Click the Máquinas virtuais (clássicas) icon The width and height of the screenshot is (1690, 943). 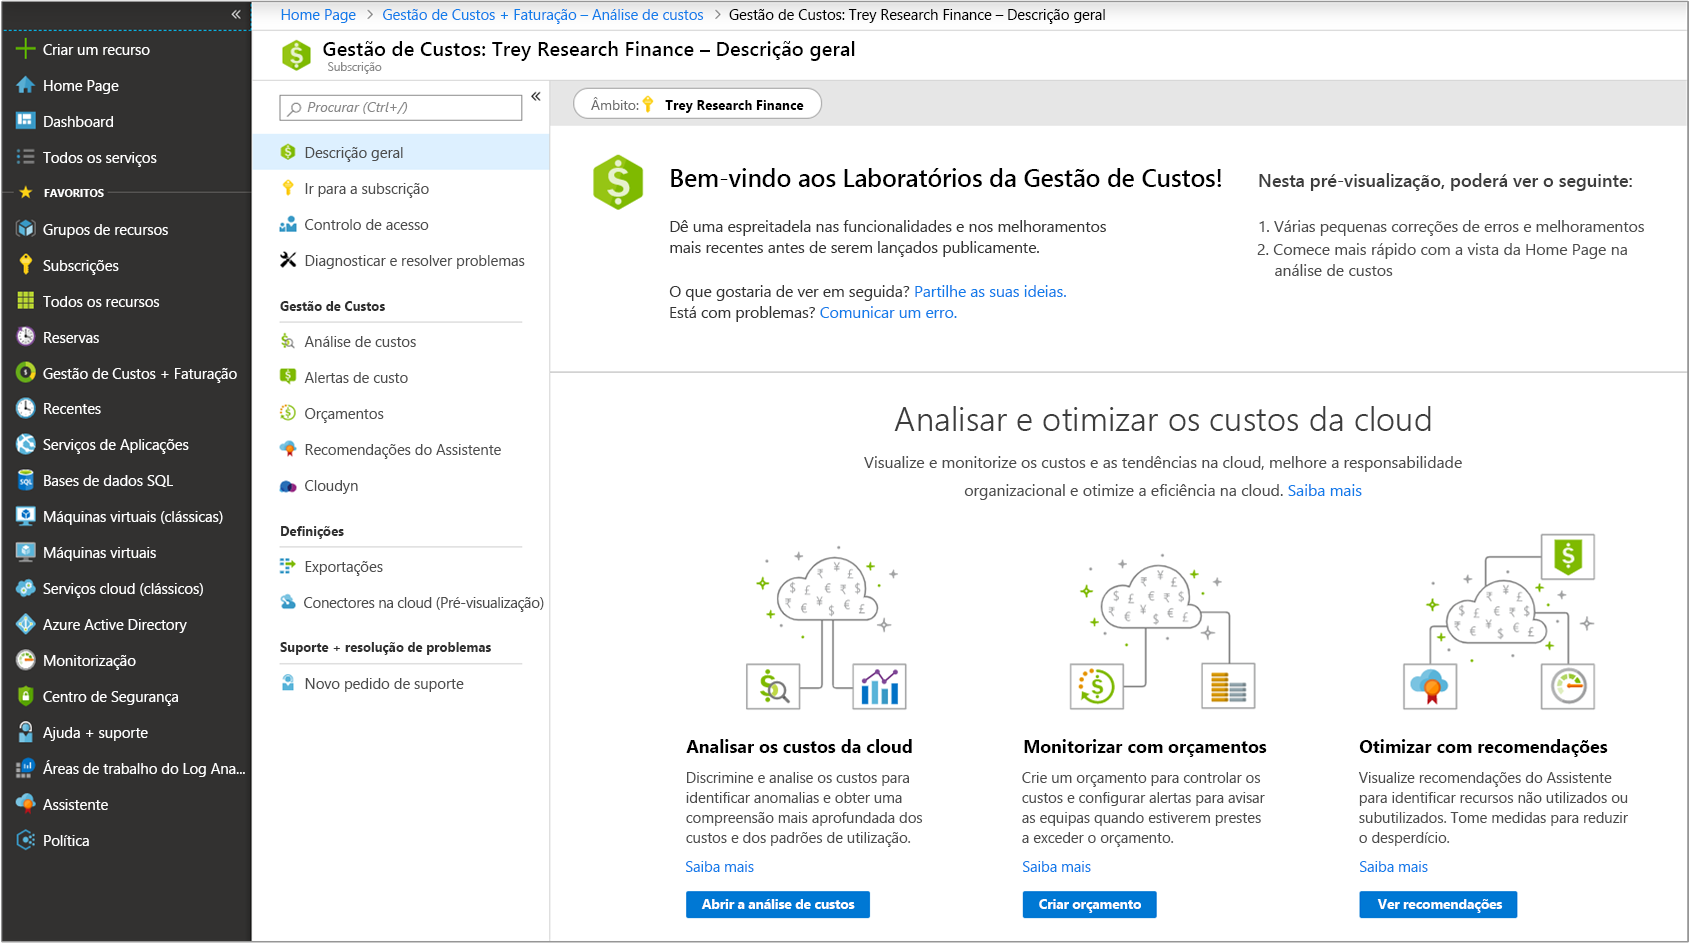click(x=26, y=516)
